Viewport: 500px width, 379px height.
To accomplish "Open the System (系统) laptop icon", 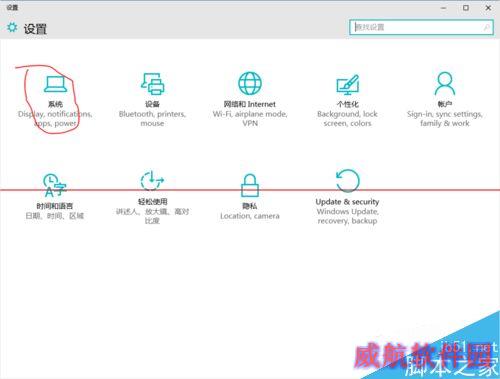I will click(x=55, y=84).
